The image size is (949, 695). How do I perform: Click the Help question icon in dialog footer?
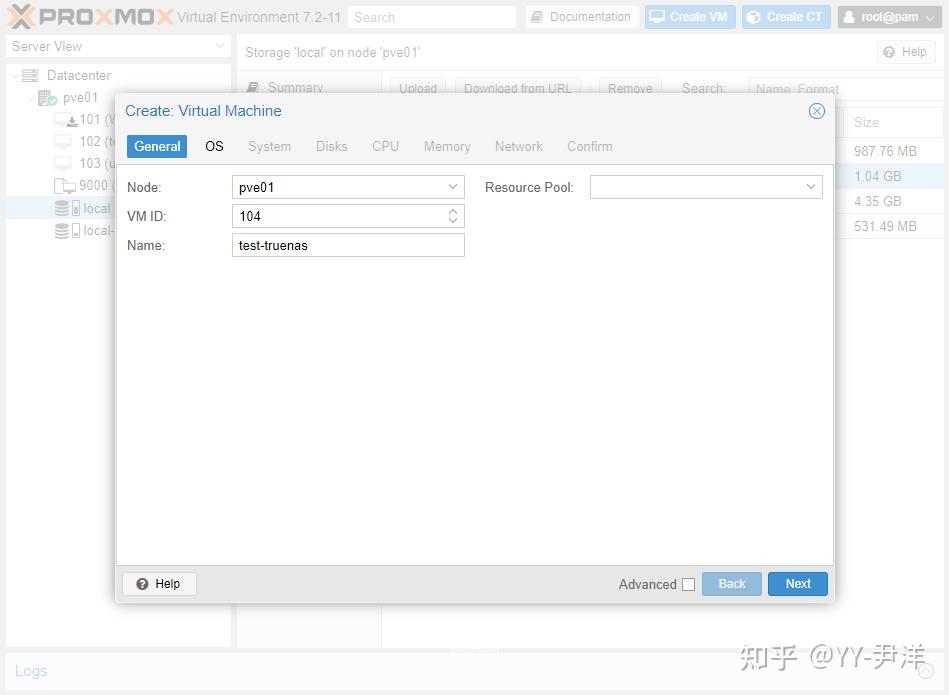point(144,583)
